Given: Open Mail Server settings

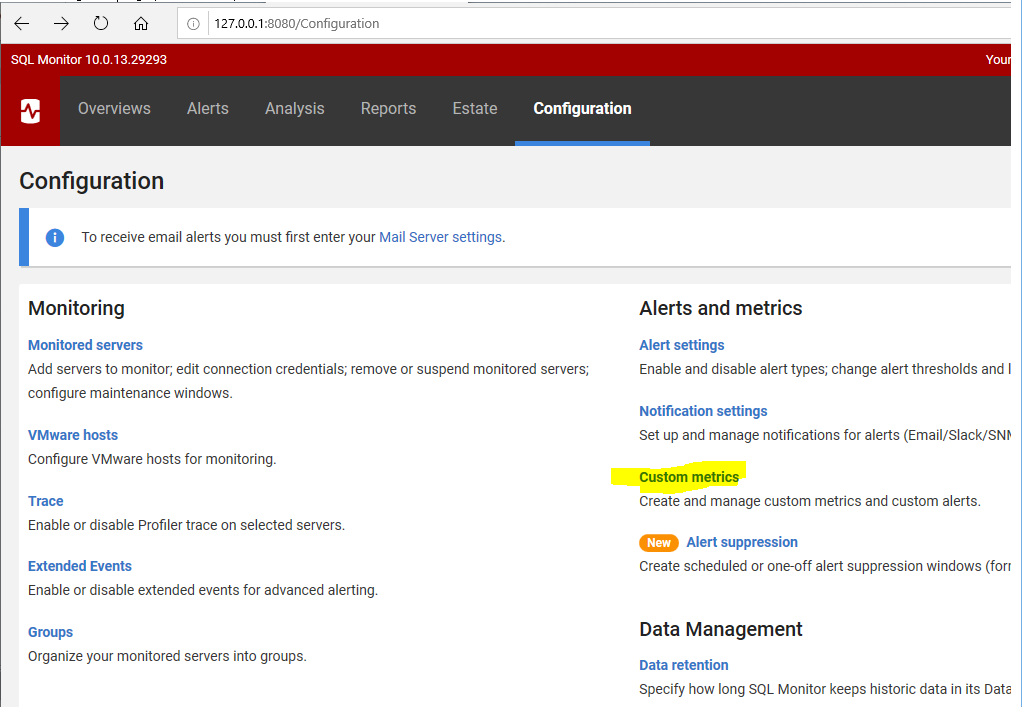Looking at the screenshot, I should point(440,237).
